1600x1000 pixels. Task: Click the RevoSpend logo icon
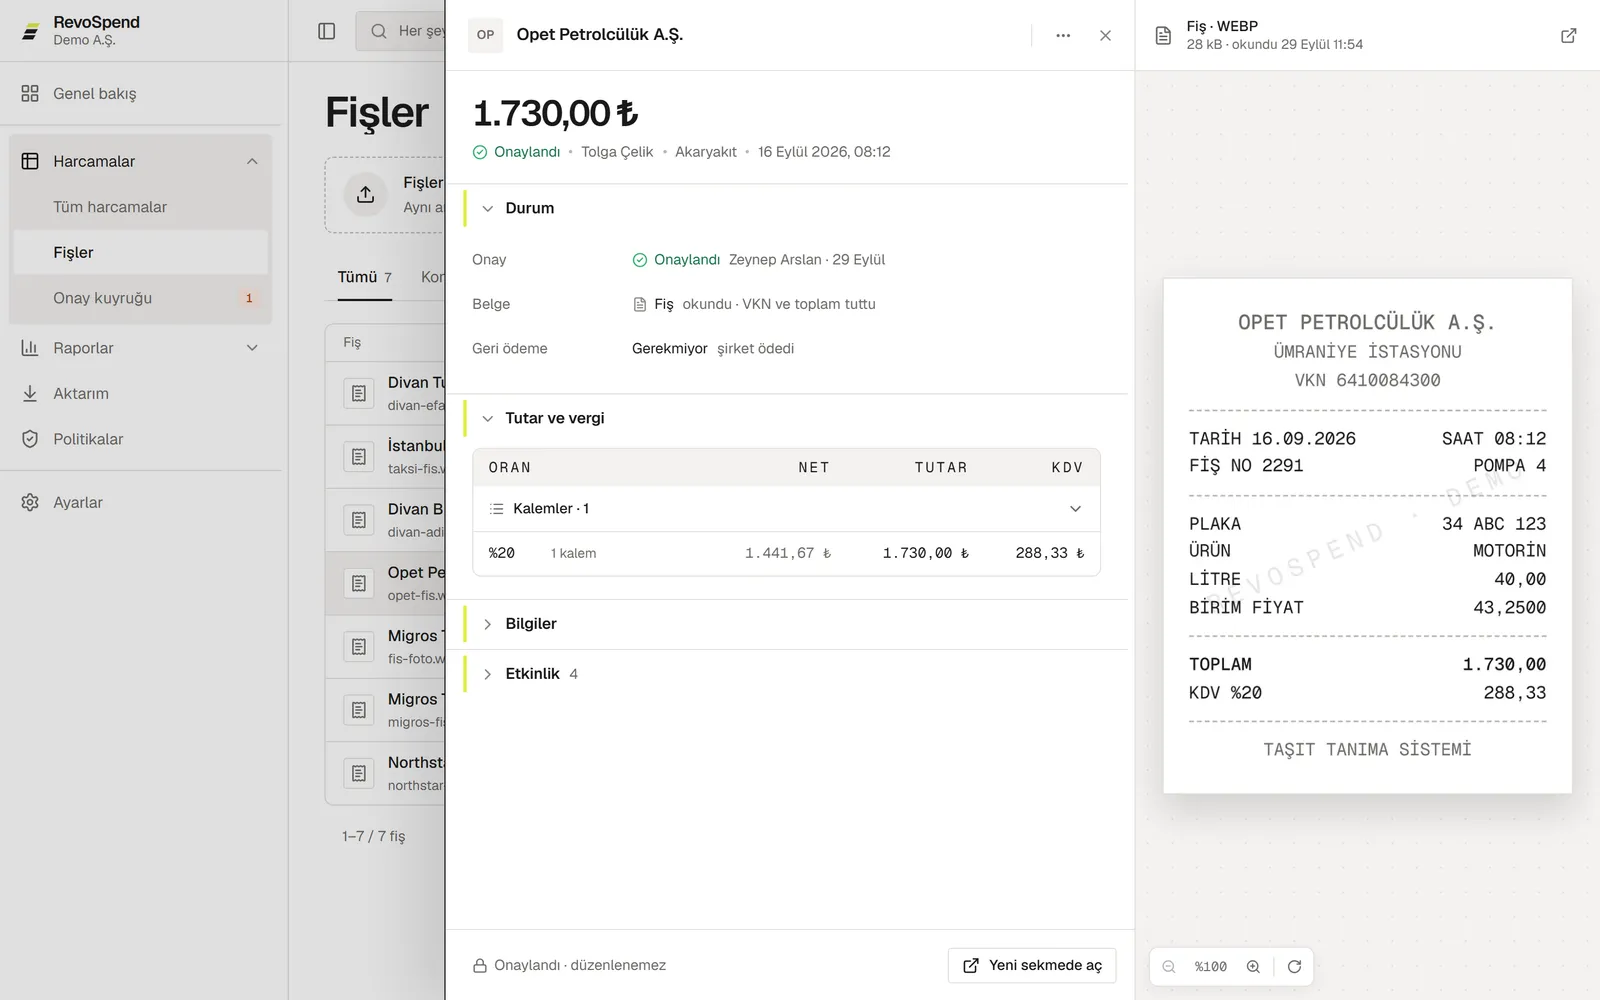point(31,31)
